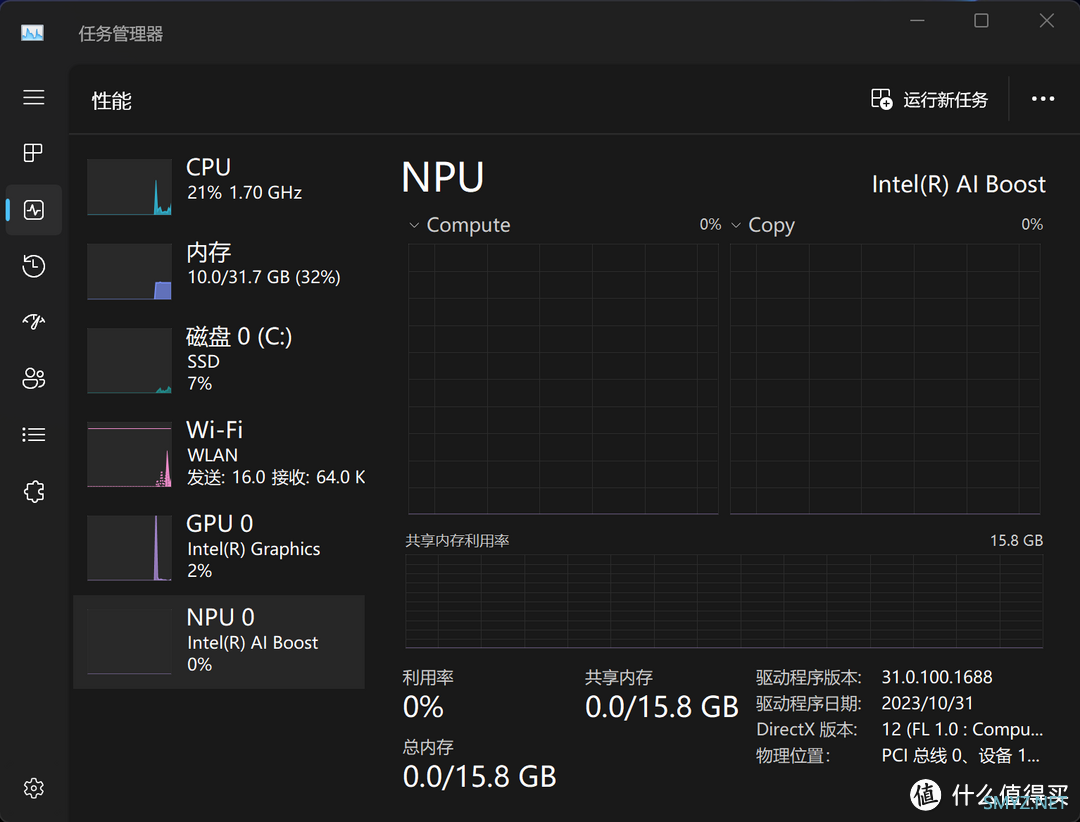This screenshot has width=1080, height=822.
Task: Expand the Compute graph dropdown
Action: (x=414, y=225)
